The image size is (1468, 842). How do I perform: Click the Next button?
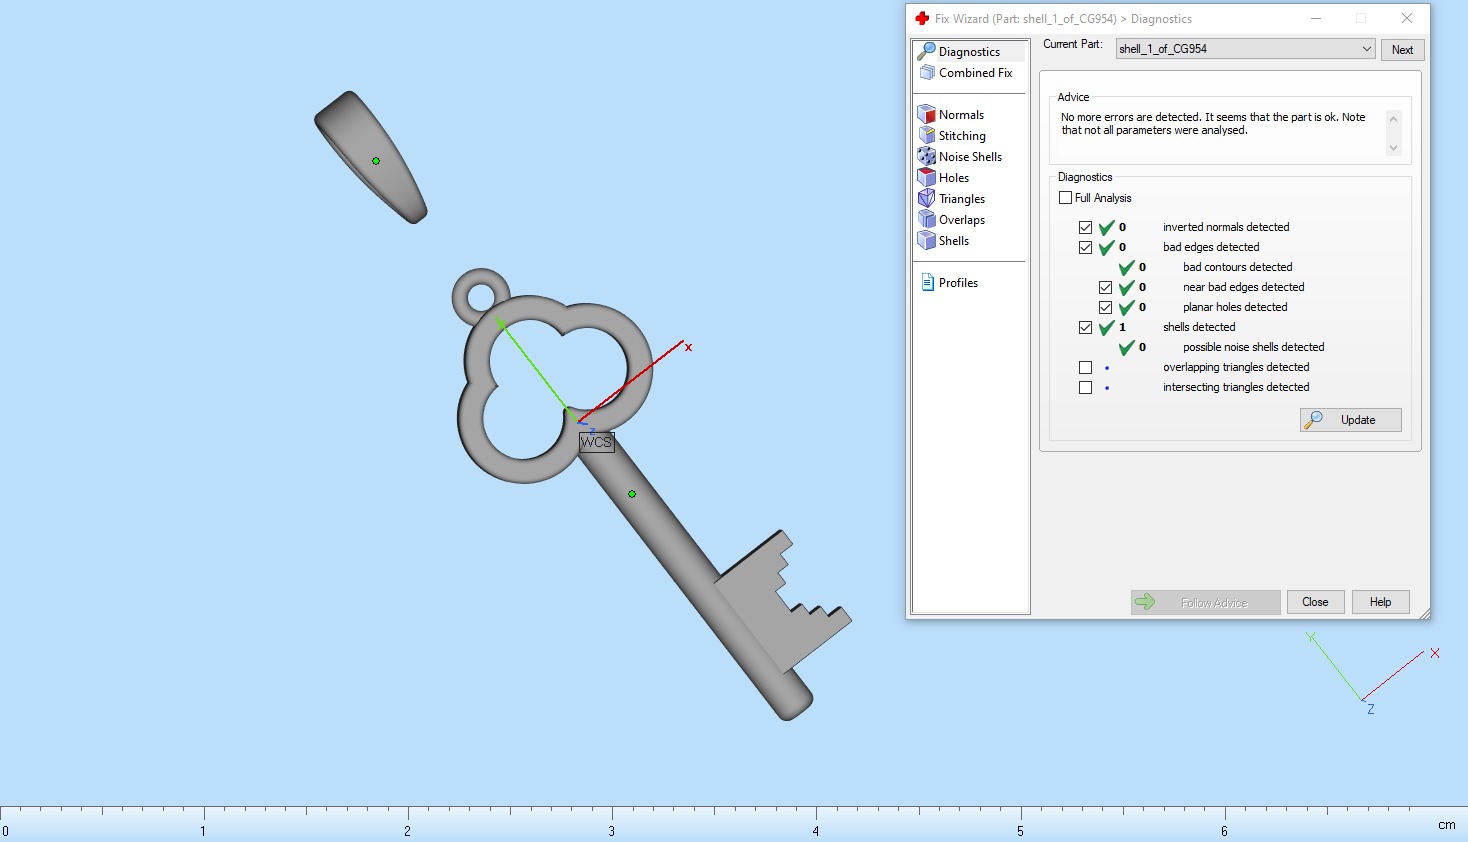(1402, 50)
